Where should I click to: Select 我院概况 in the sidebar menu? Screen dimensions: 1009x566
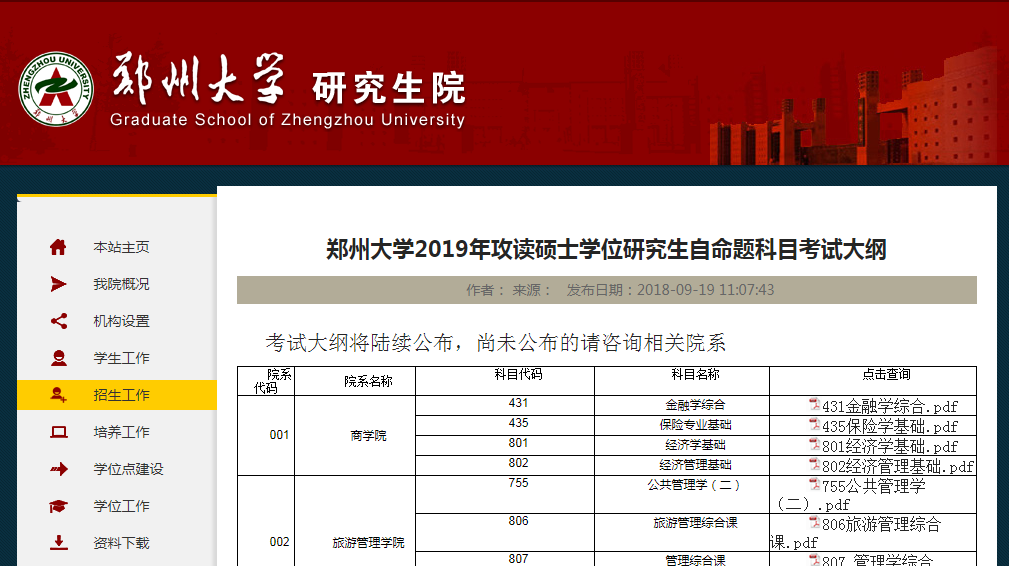pos(121,284)
